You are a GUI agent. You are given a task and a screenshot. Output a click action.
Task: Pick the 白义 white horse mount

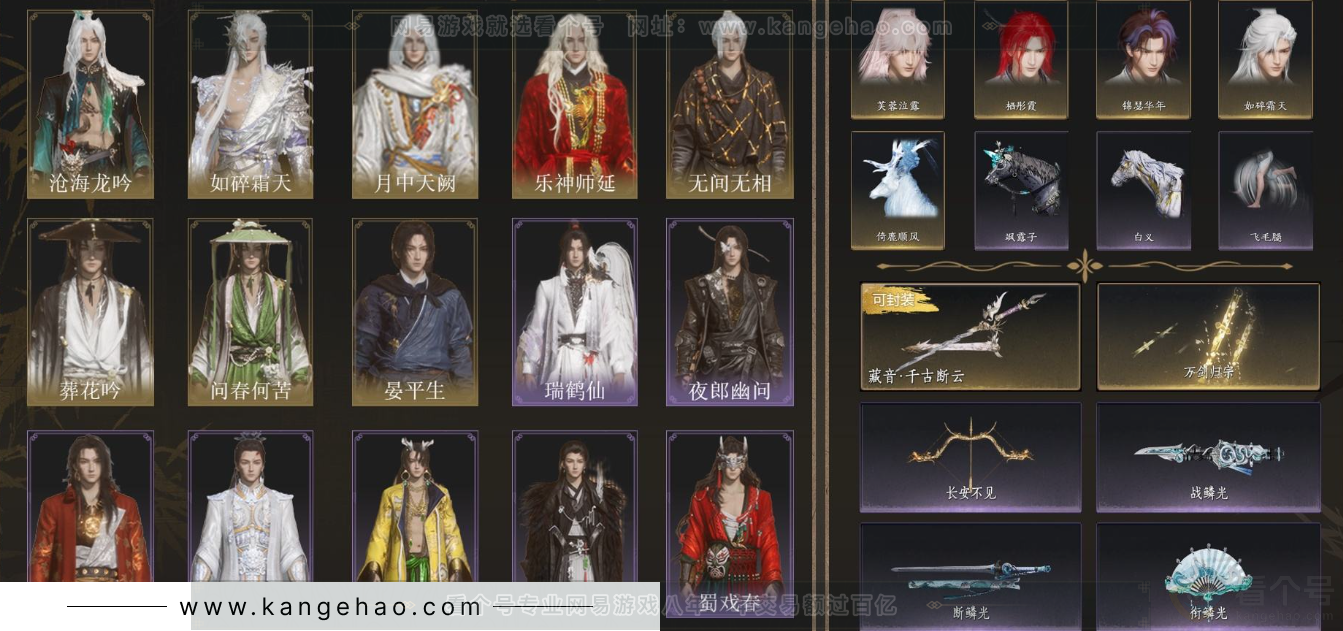[1144, 191]
